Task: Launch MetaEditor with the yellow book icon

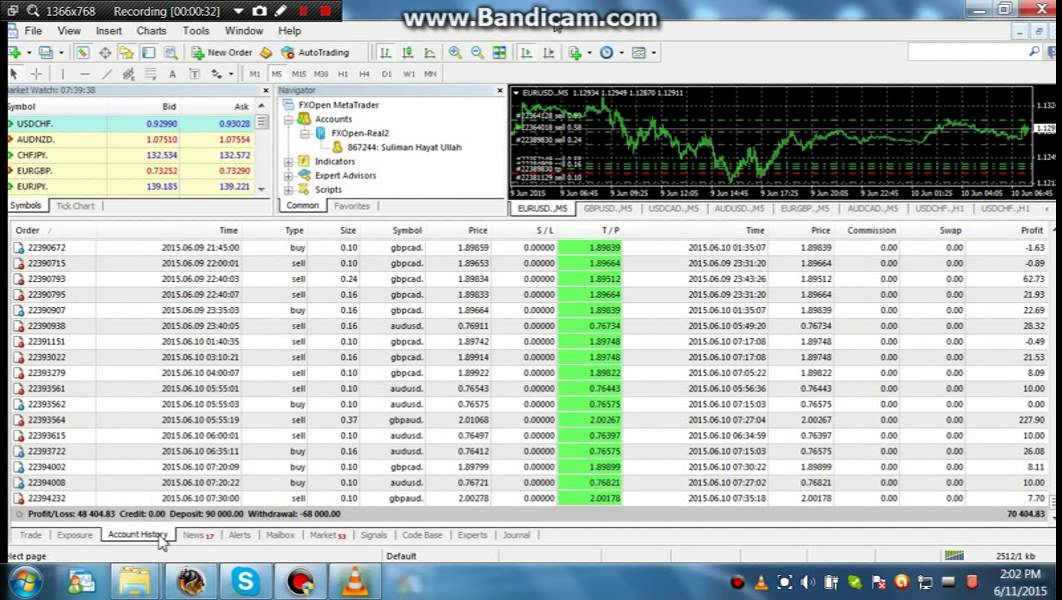Action: [x=266, y=52]
